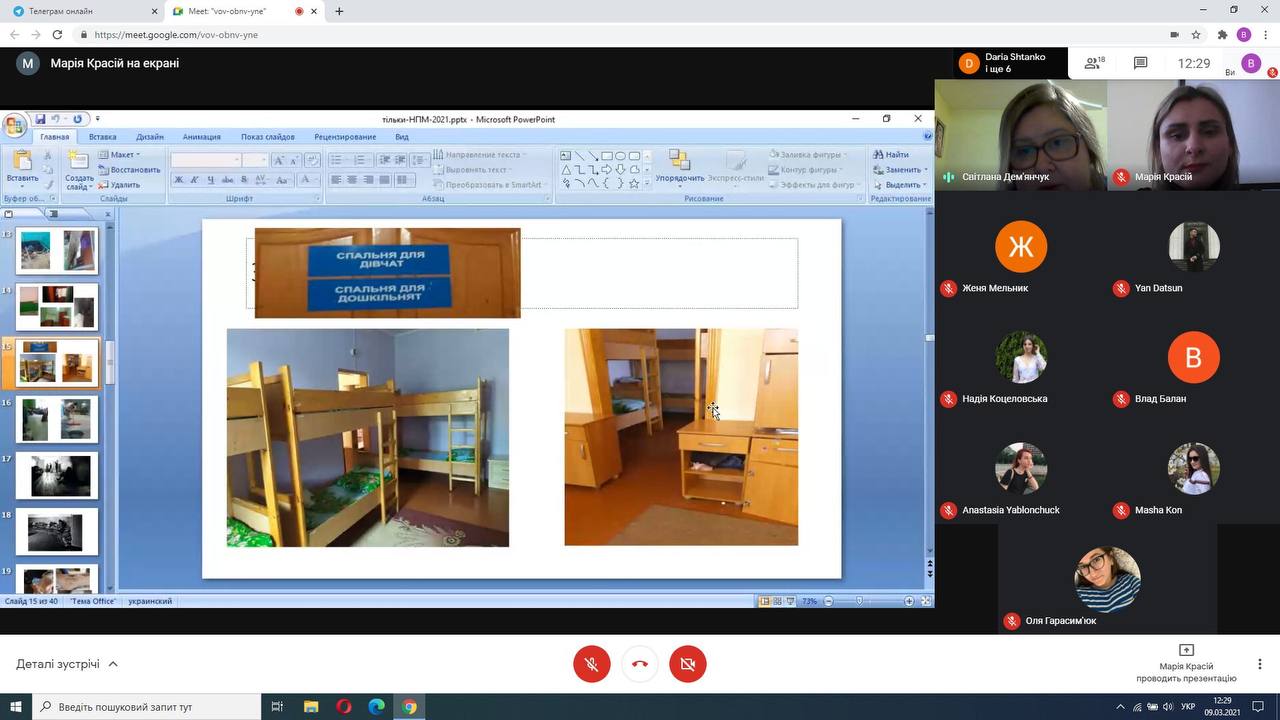The width and height of the screenshot is (1280, 720).
Task: Show hidden system tray icons chevron
Action: pos(1119,707)
